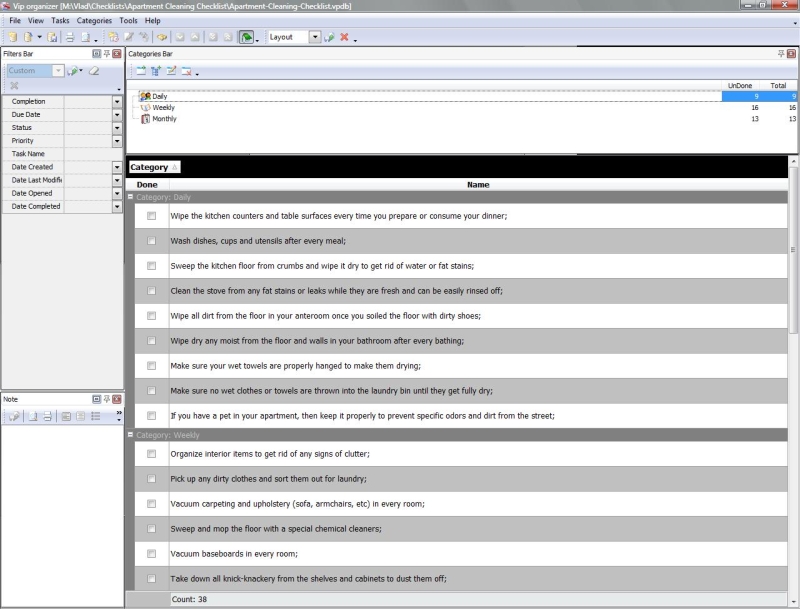Close the Filters Bar panel

point(117,52)
